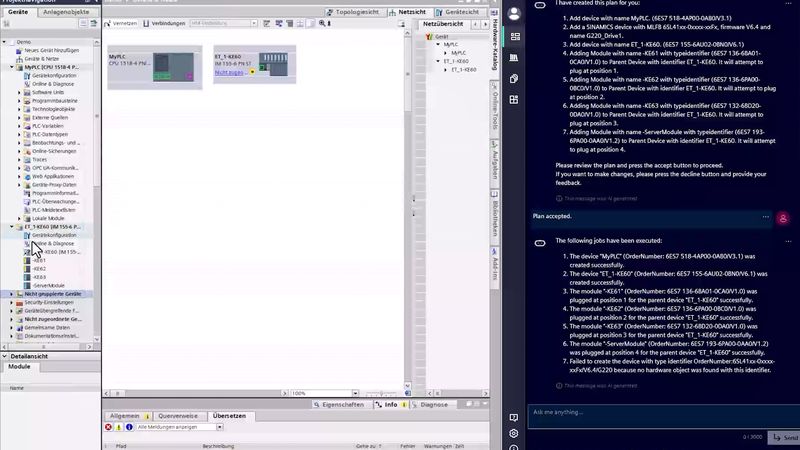This screenshot has width=800, height=450.
Task: Click the dashboard icon in assistant sidebar
Action: 514,37
